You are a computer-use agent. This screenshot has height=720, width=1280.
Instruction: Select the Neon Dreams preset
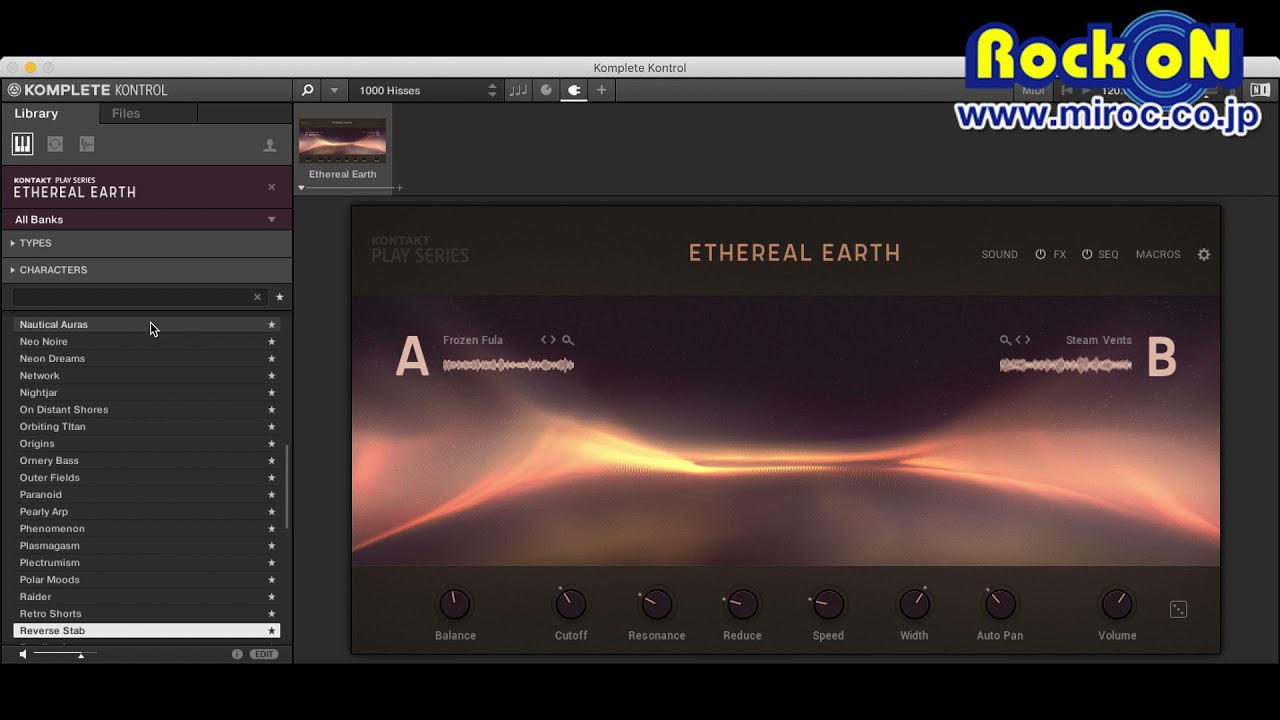coord(146,358)
